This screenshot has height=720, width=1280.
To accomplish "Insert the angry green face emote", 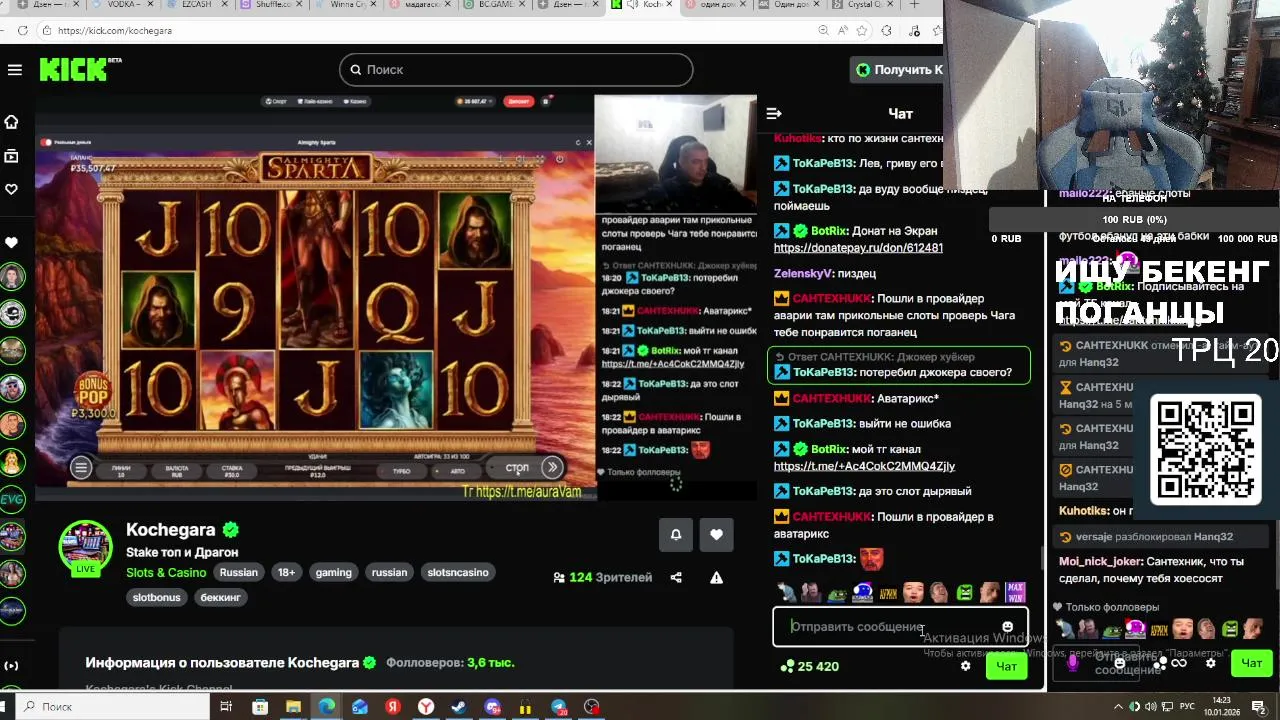I will pyautogui.click(x=964, y=593).
